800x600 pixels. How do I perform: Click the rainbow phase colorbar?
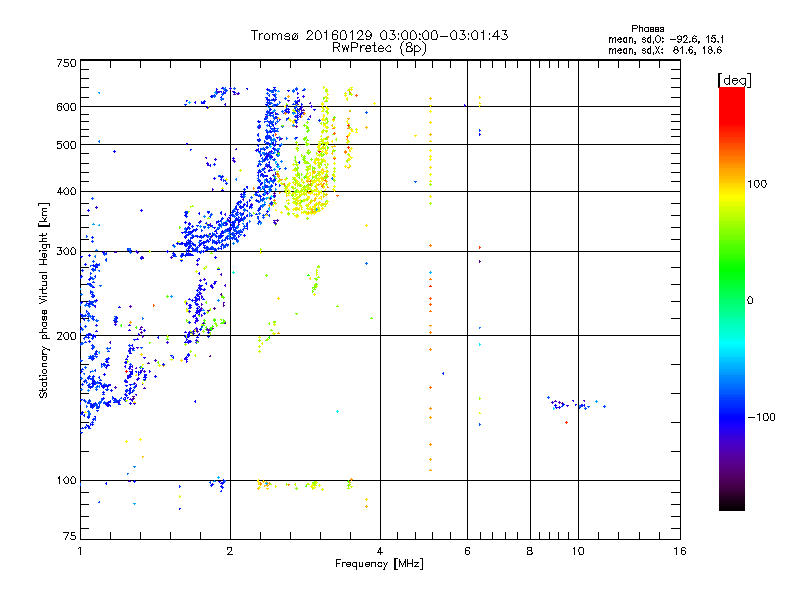pos(732,298)
